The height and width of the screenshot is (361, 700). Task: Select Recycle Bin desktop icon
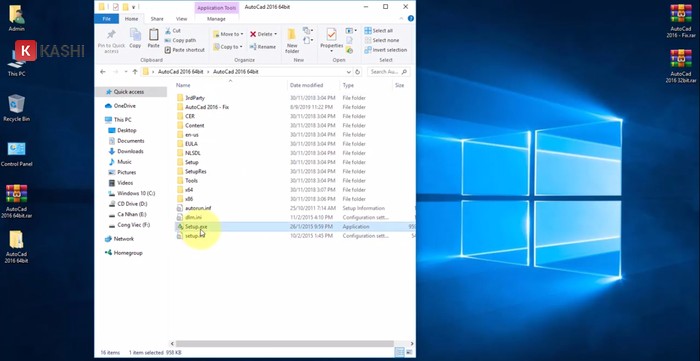coord(17,108)
